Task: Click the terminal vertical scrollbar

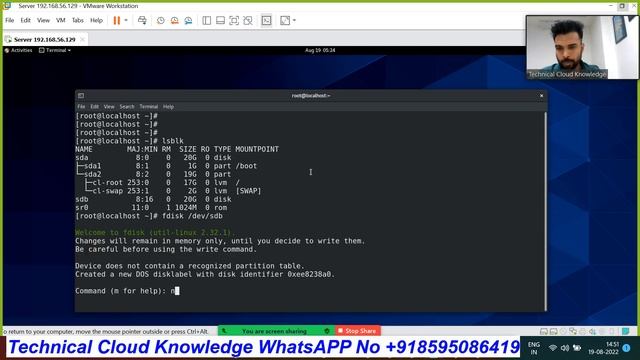Action: coord(545,211)
